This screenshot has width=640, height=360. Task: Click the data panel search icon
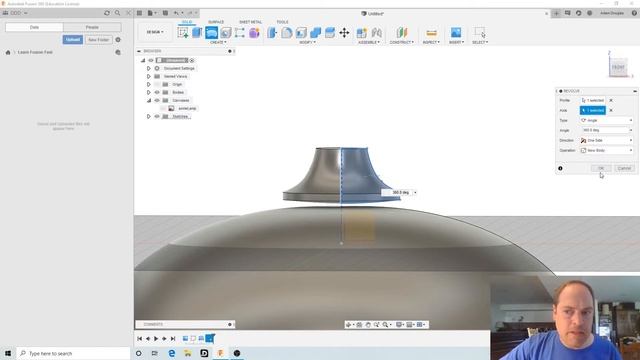(118, 13)
